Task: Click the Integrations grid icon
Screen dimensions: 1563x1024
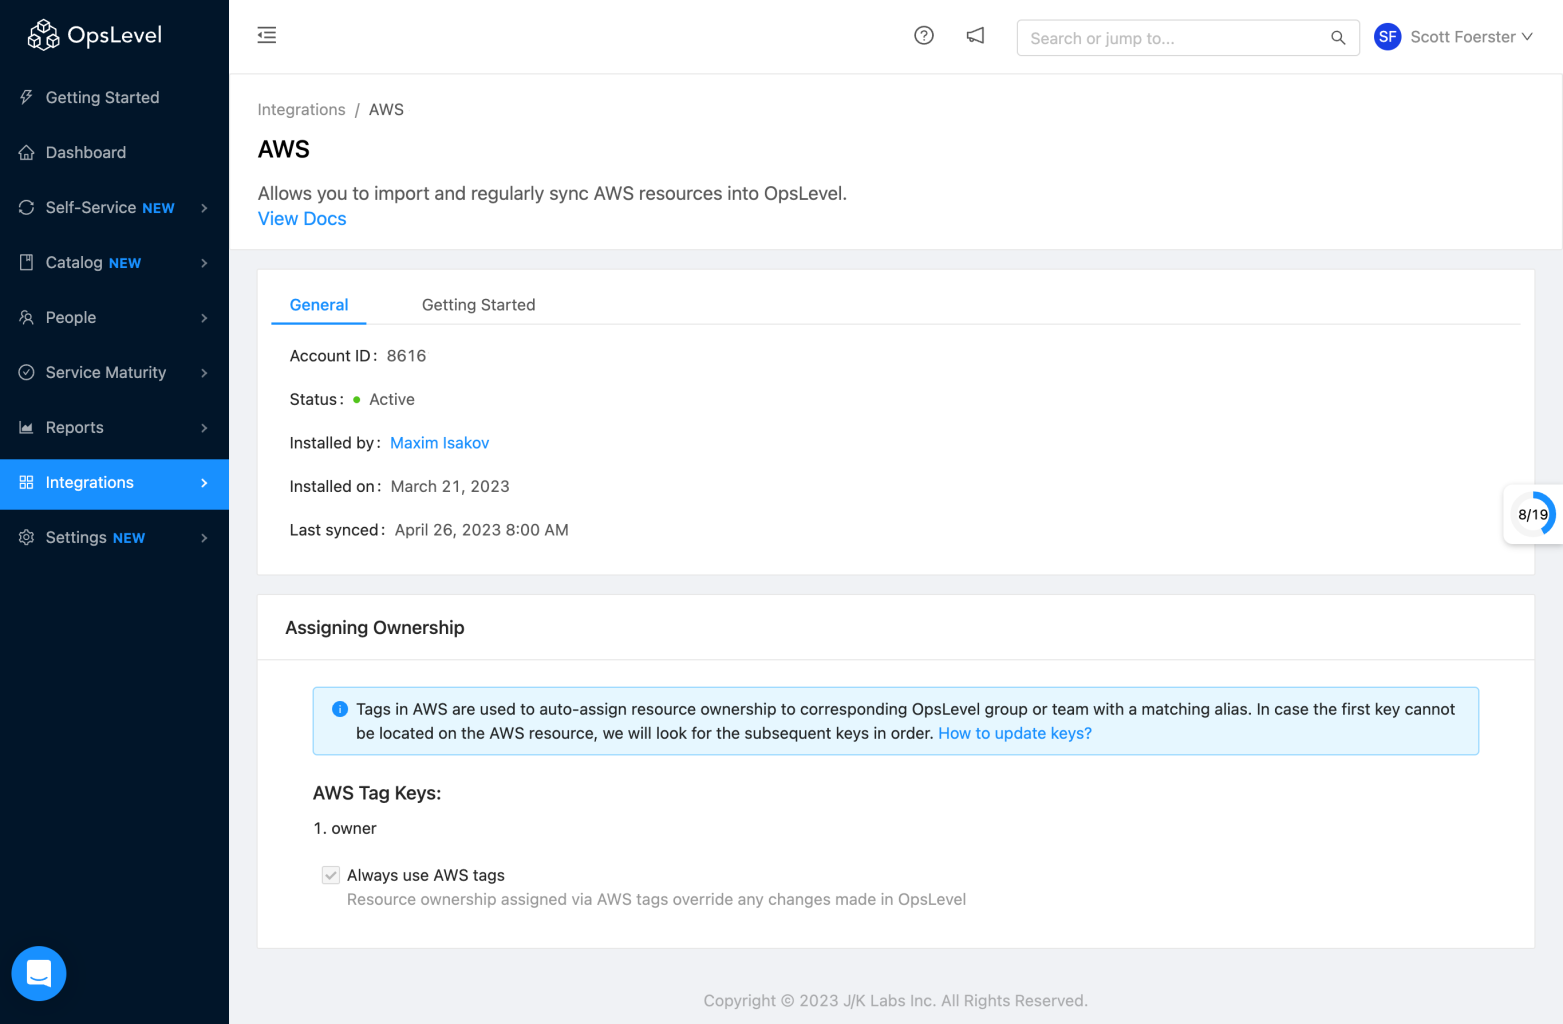Action: tap(27, 482)
